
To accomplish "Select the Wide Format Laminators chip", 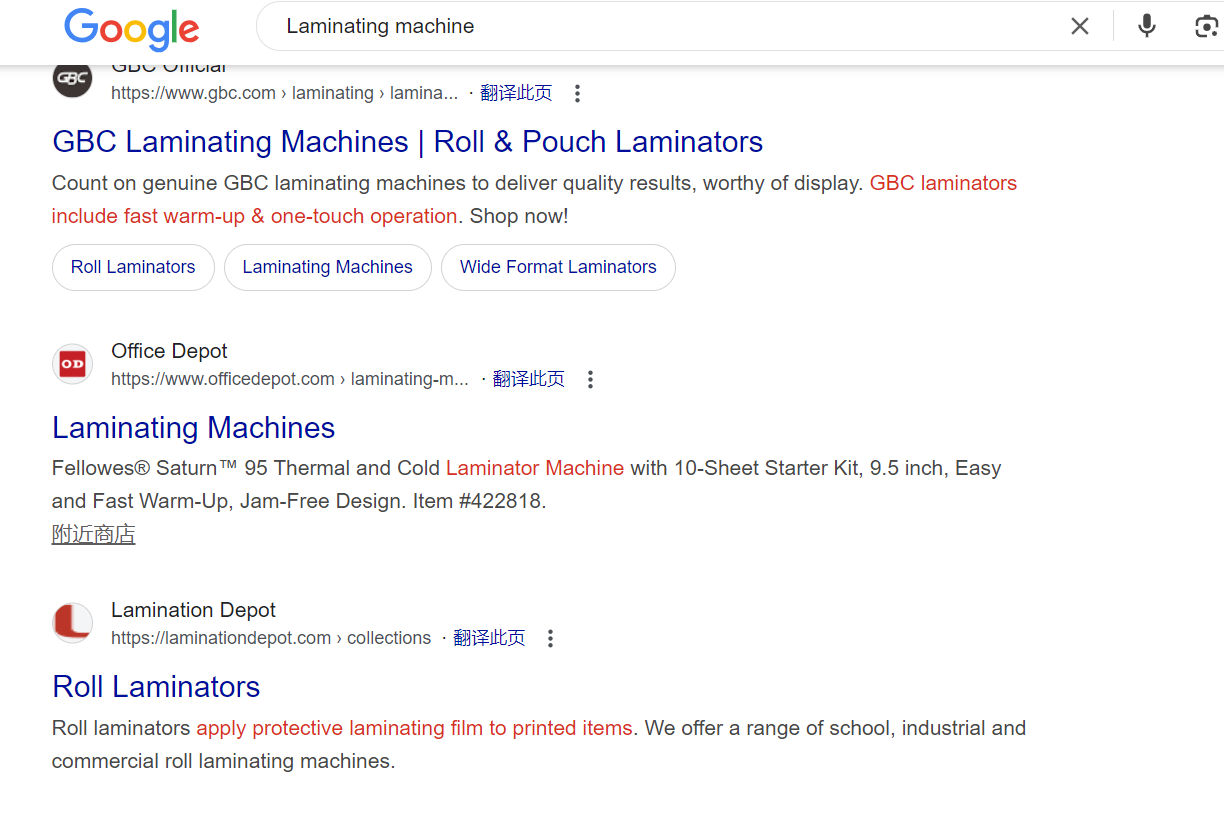I will pyautogui.click(x=558, y=267).
